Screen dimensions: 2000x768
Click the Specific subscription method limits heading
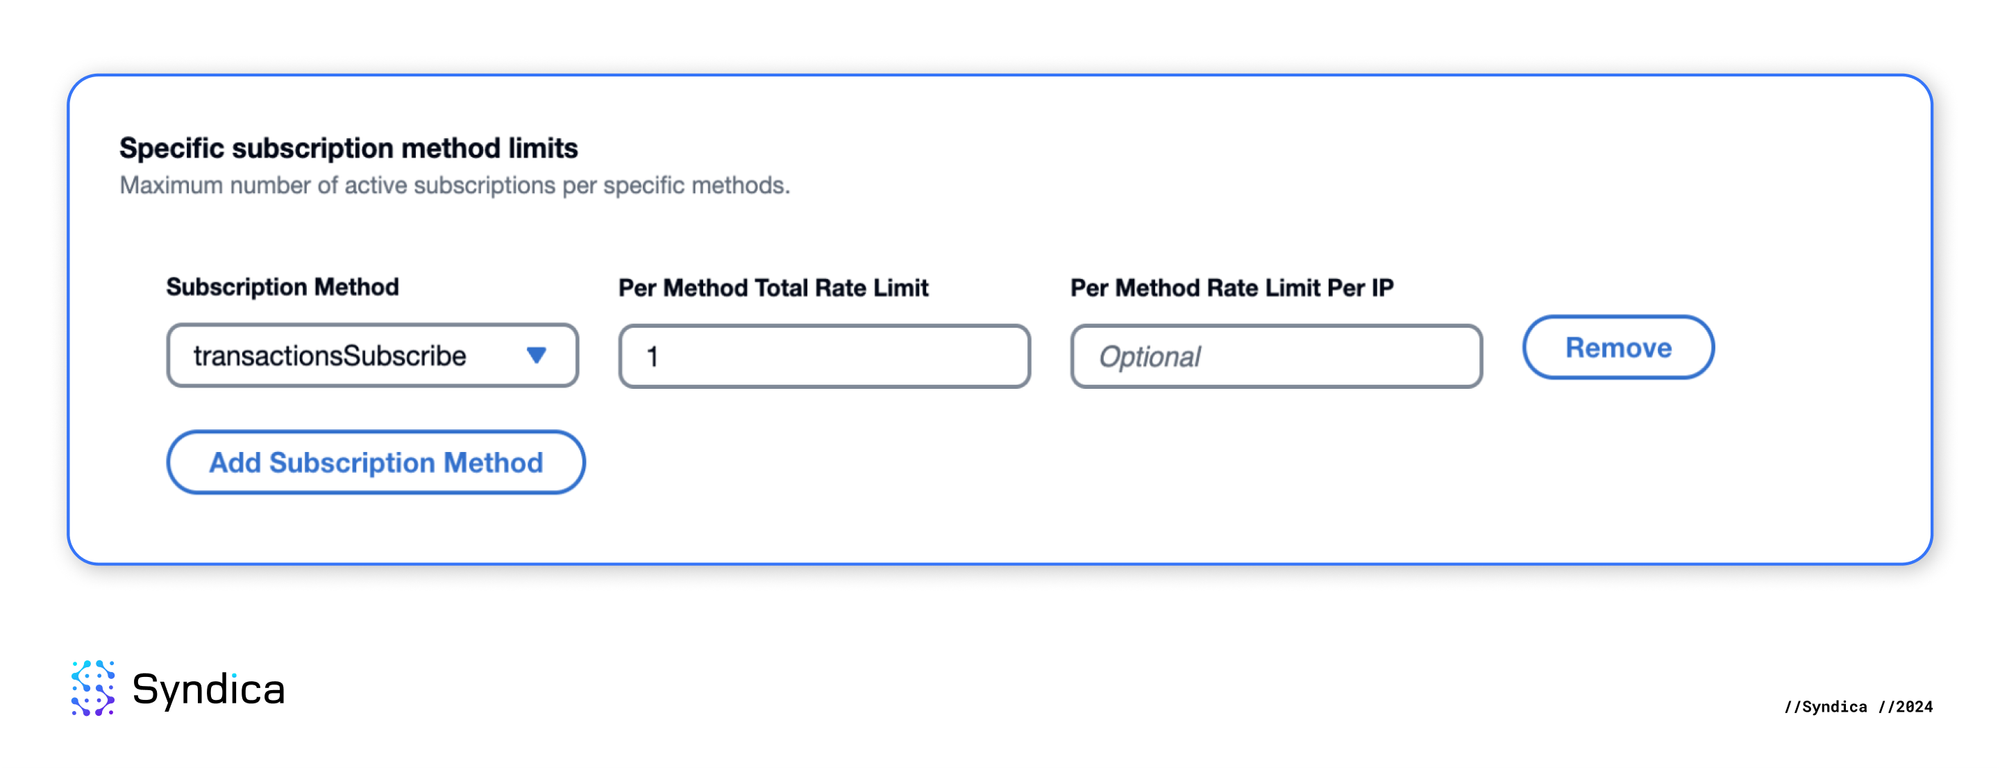click(348, 148)
